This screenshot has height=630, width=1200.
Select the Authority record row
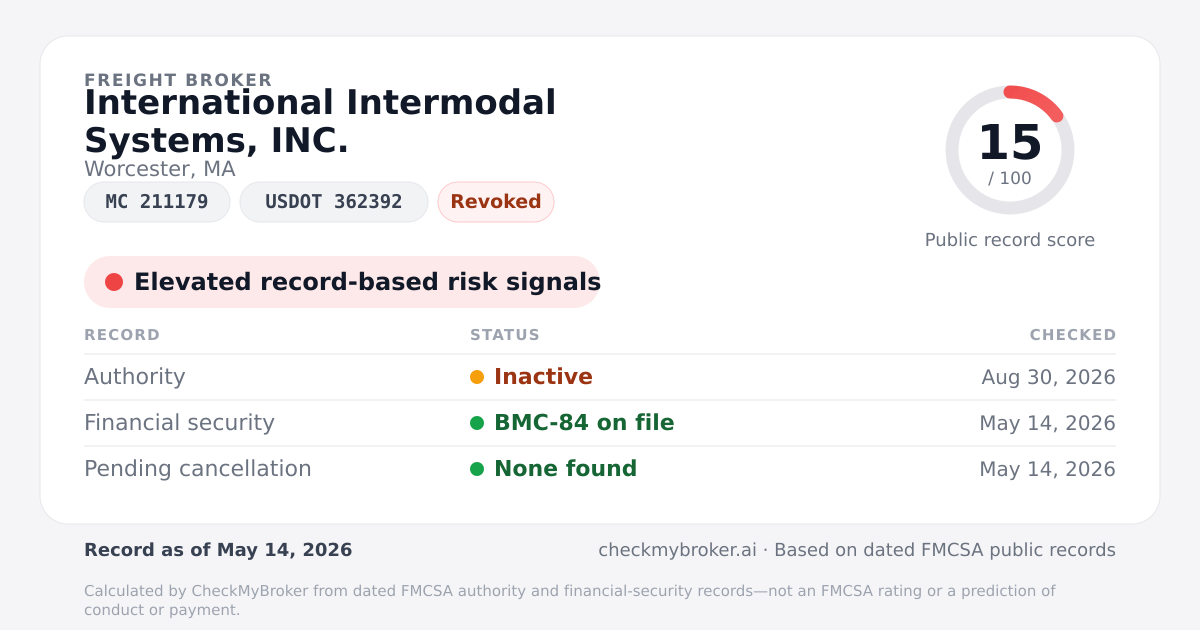click(x=600, y=377)
